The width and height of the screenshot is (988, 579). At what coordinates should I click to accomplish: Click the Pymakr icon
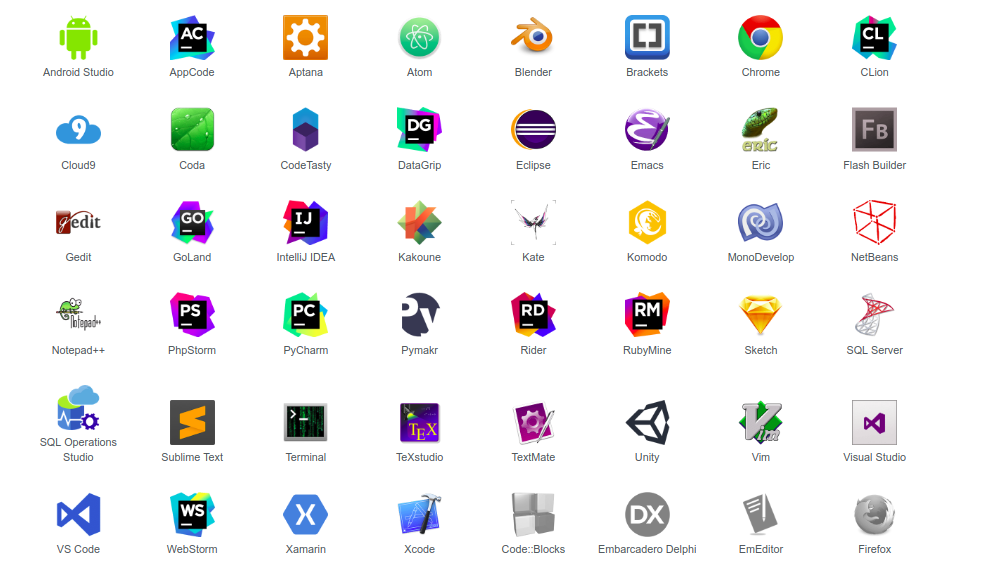click(x=420, y=314)
